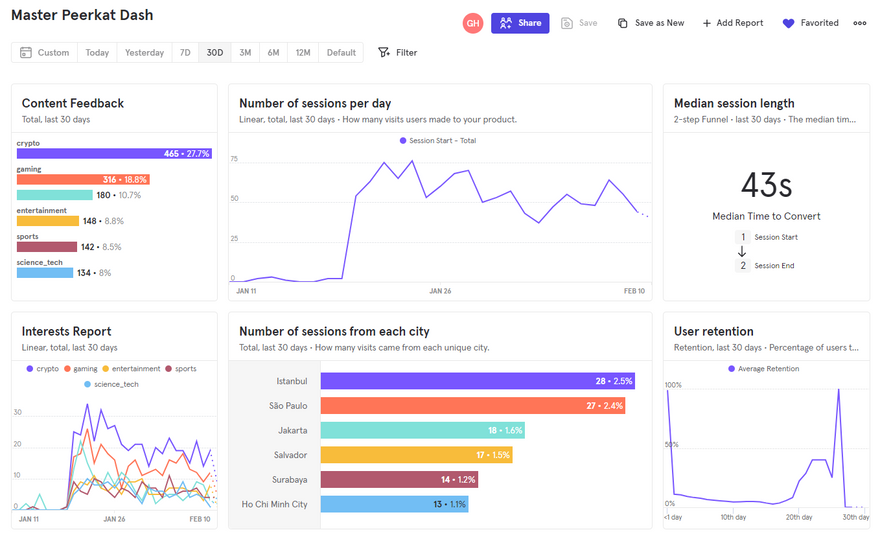The image size is (880, 539).
Task: Select the 7D date range tab
Action: [185, 53]
